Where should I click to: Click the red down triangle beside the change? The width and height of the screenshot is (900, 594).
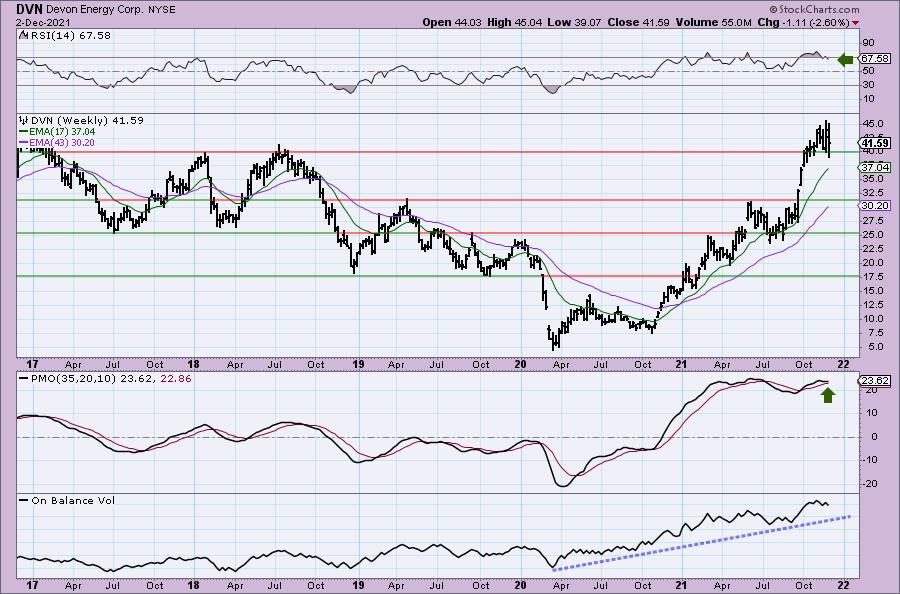coord(856,23)
